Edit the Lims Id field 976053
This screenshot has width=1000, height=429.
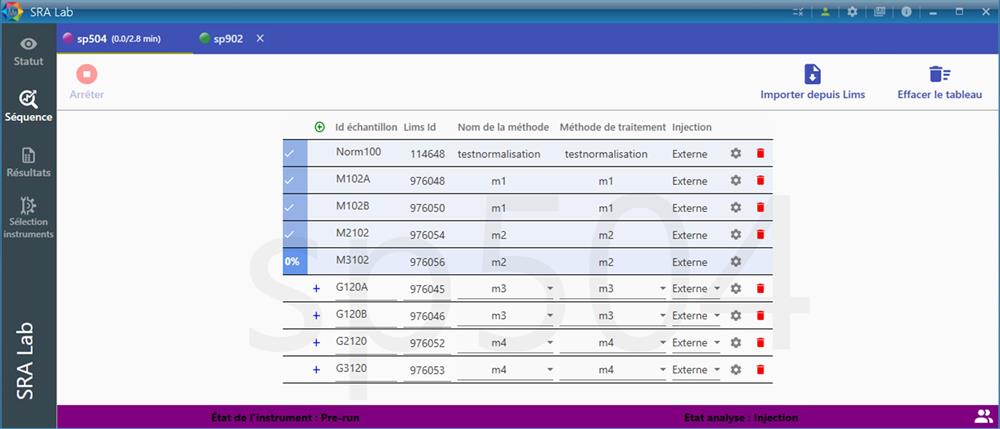[427, 370]
